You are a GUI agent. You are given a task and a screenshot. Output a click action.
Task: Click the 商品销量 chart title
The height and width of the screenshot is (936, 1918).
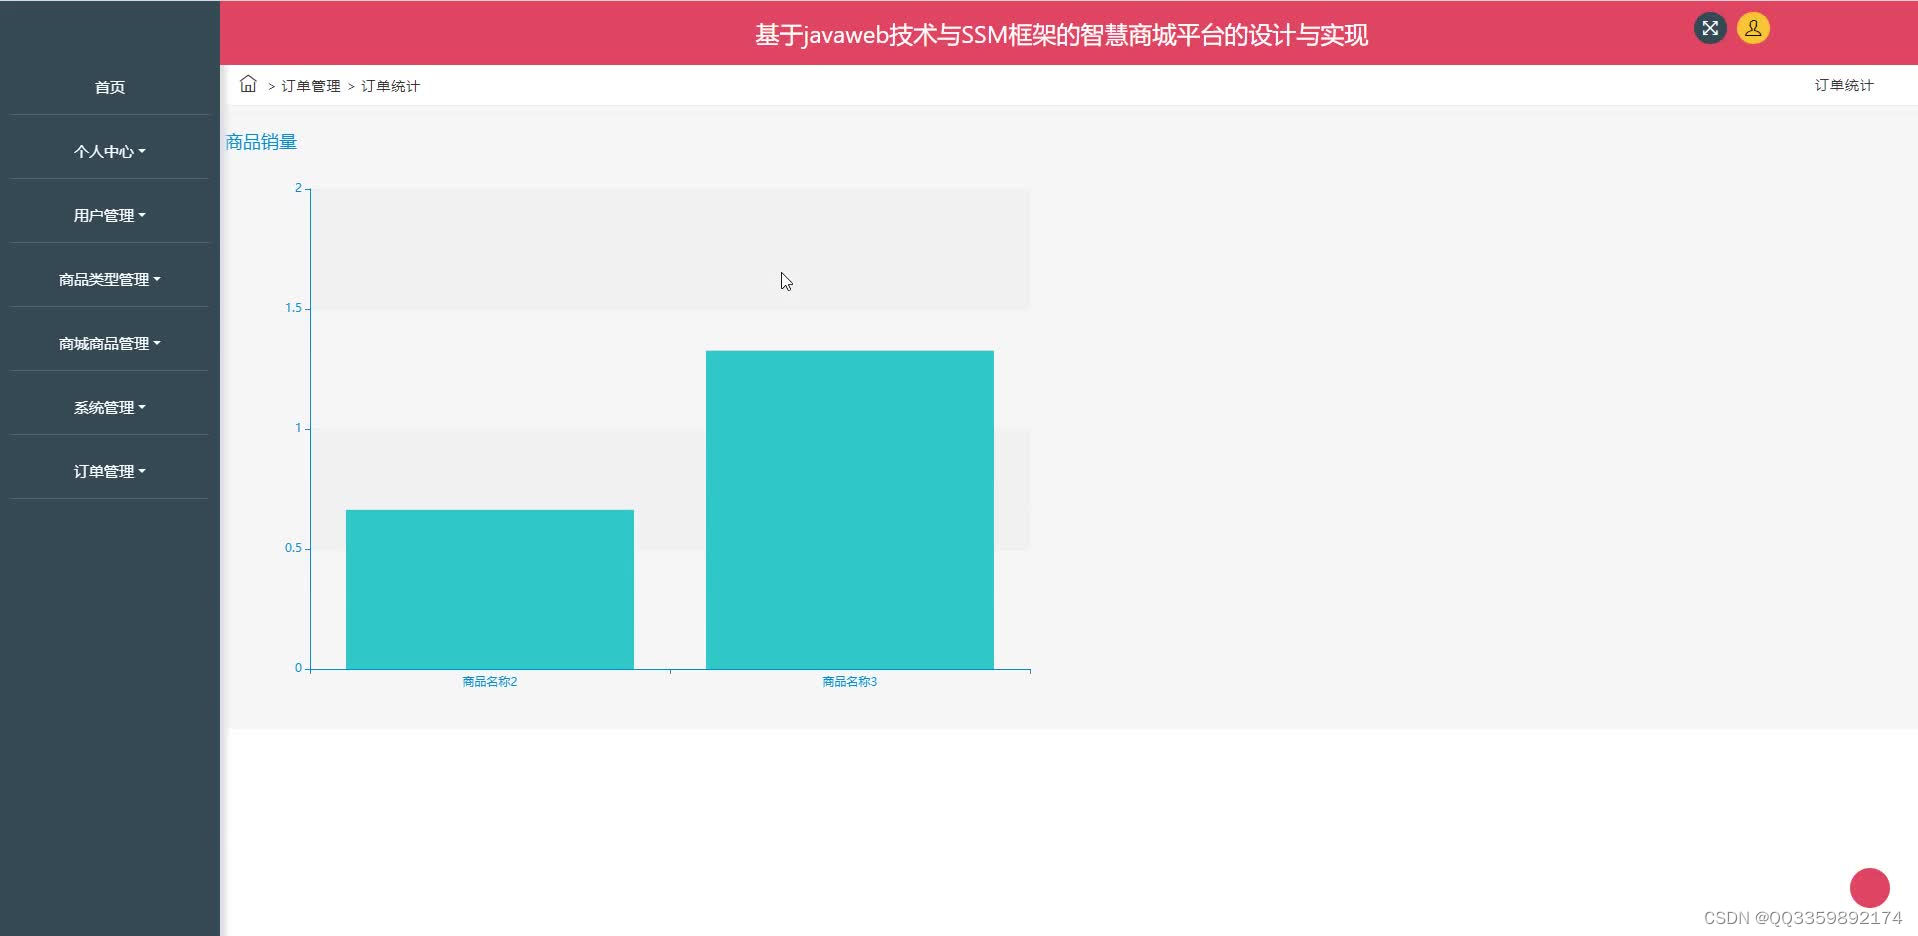click(262, 142)
